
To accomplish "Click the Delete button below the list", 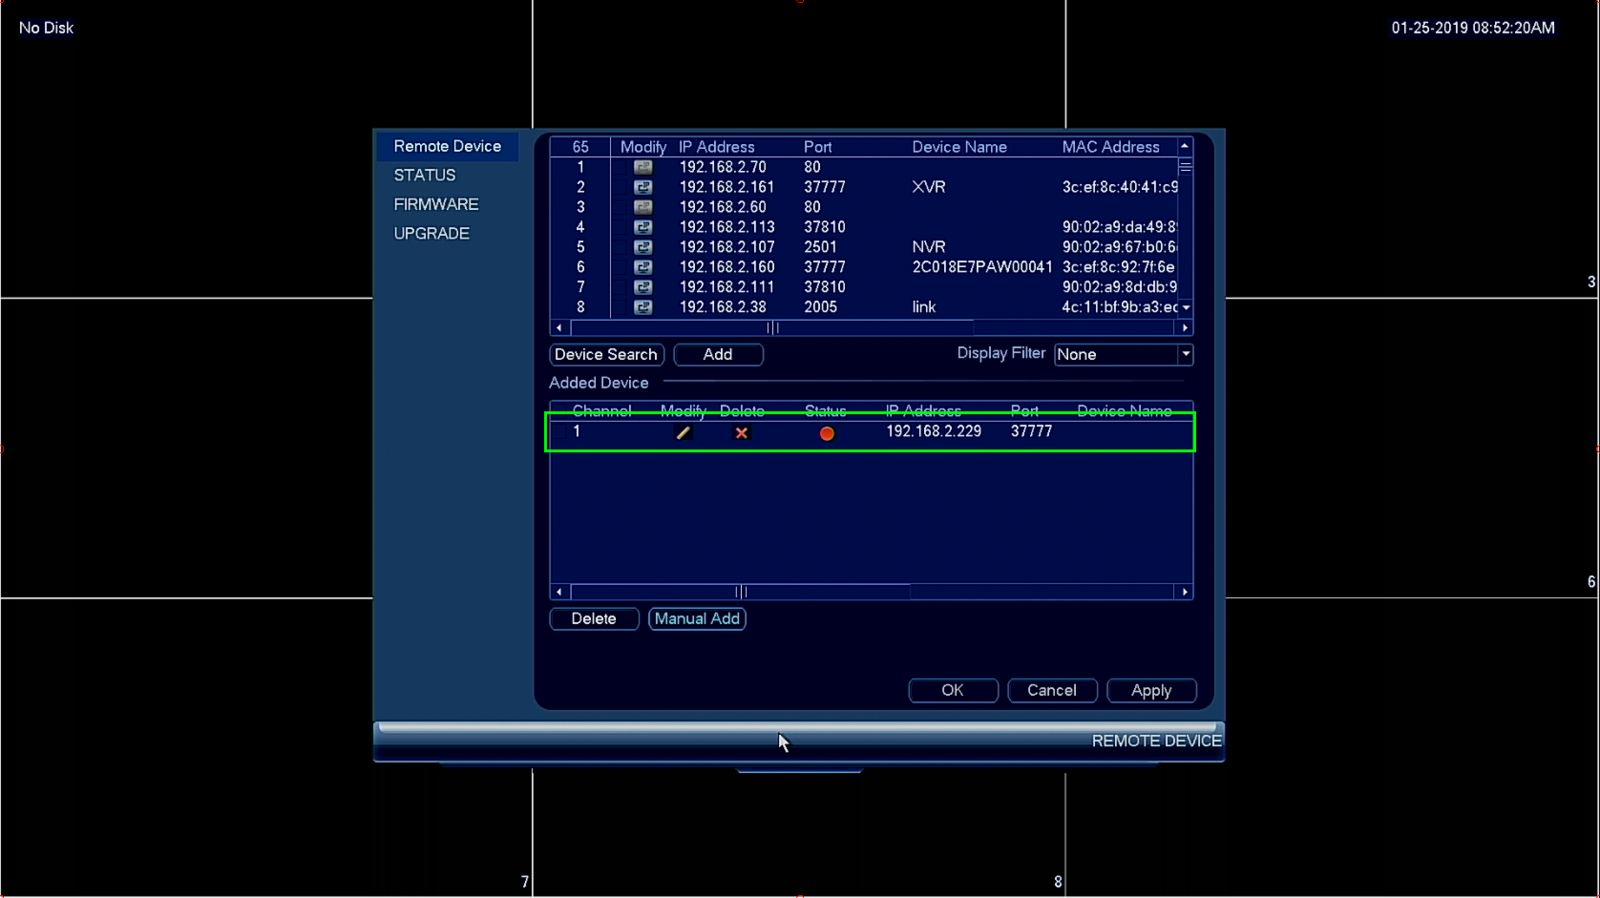I will (594, 619).
